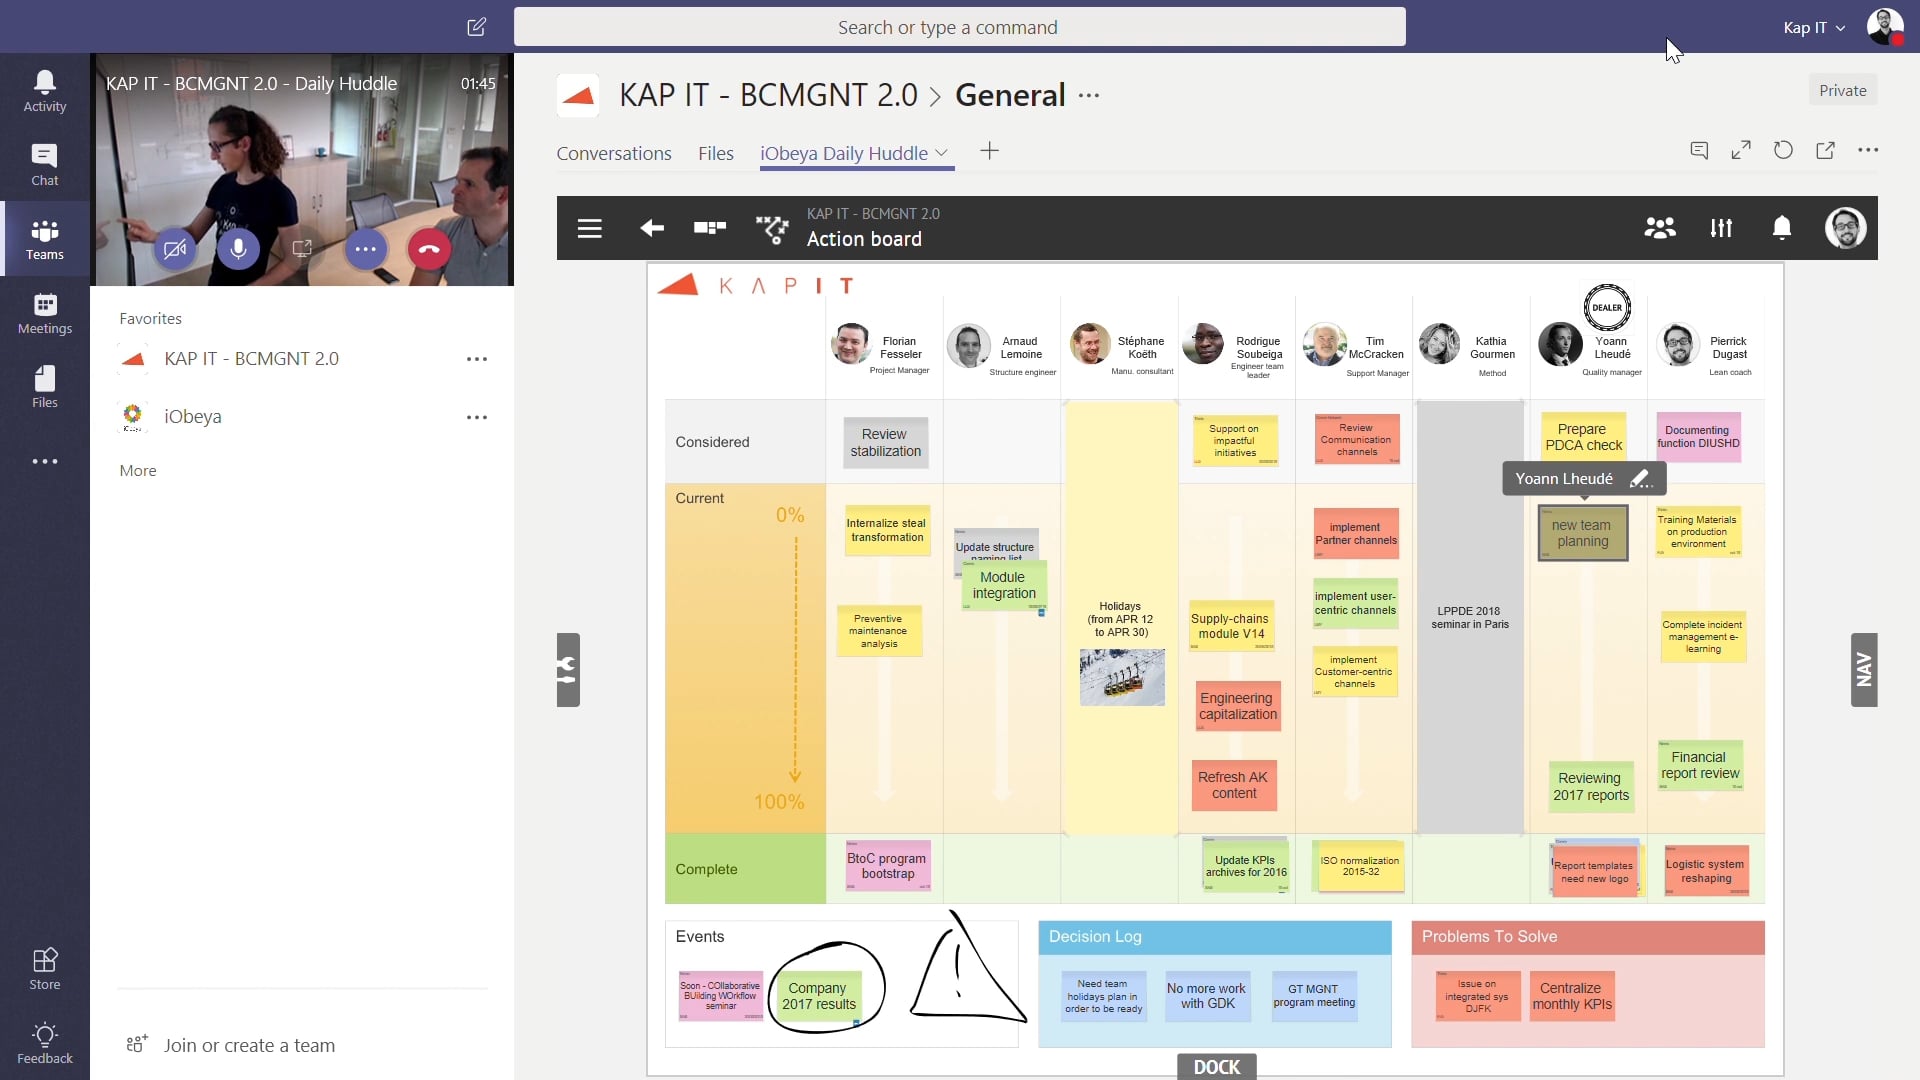Click the Florian Fesseler avatar
Screen dimensions: 1920x1080
click(x=850, y=344)
